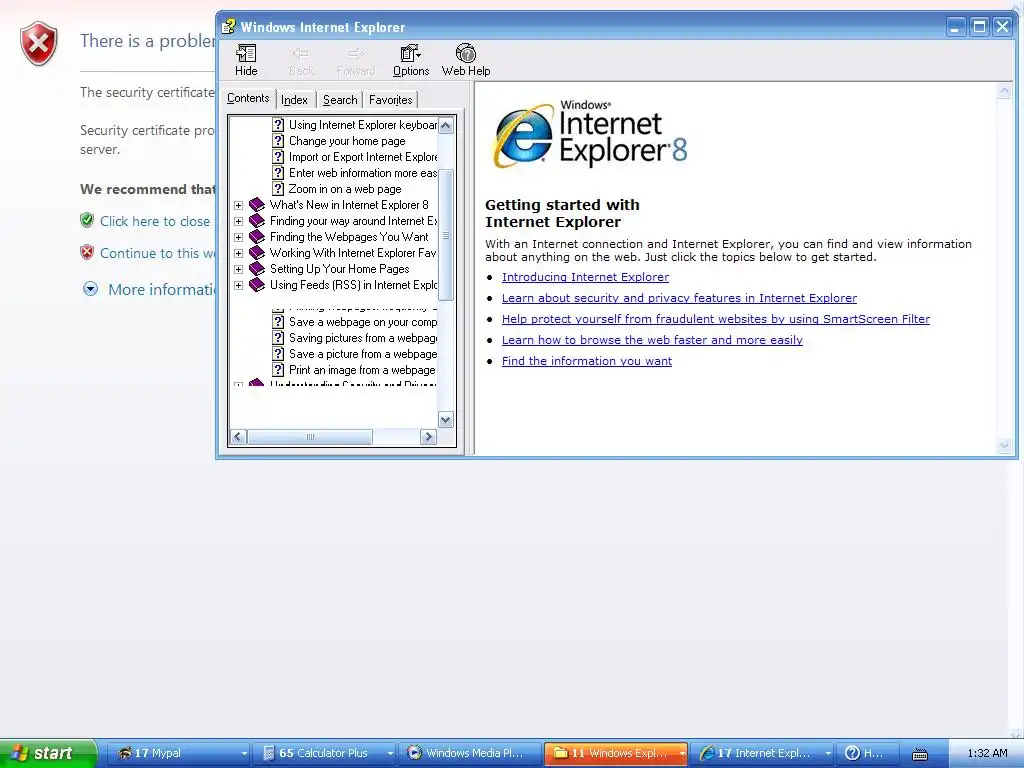Expand Finding your way around Internet Explorer
The image size is (1024, 768).
[238, 221]
